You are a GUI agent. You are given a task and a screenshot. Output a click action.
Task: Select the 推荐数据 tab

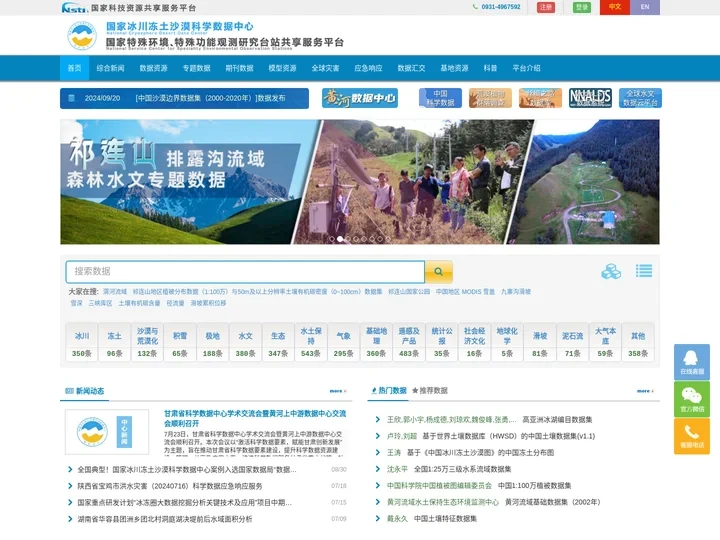tap(430, 390)
